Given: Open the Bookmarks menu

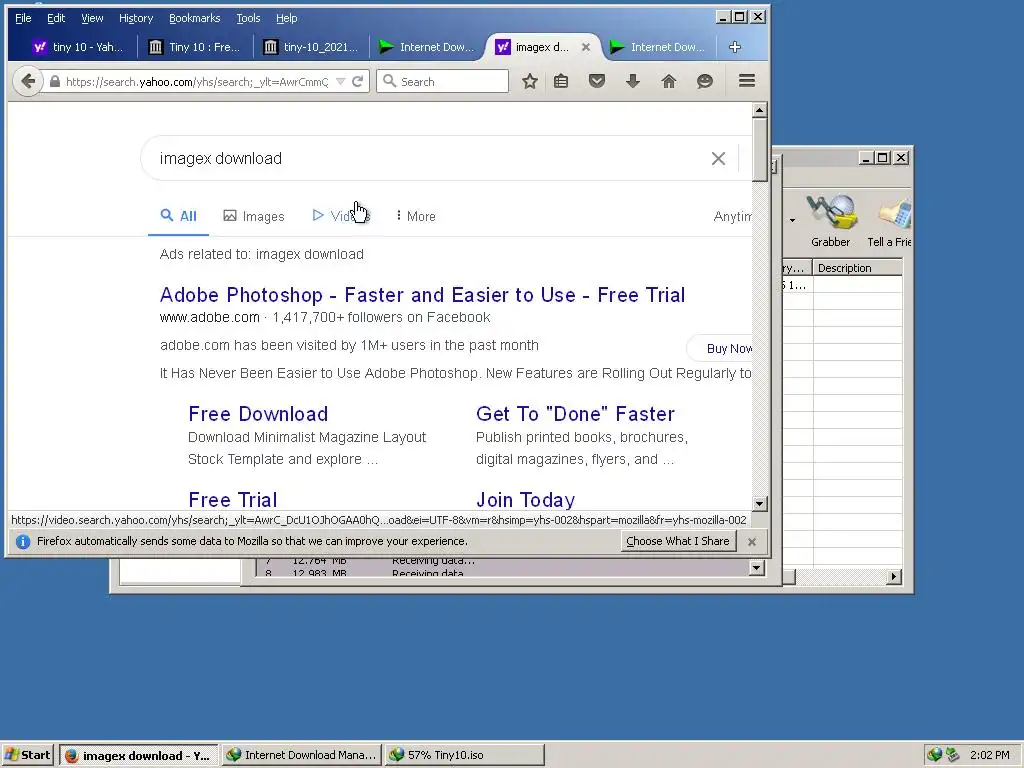Looking at the screenshot, I should coord(195,18).
